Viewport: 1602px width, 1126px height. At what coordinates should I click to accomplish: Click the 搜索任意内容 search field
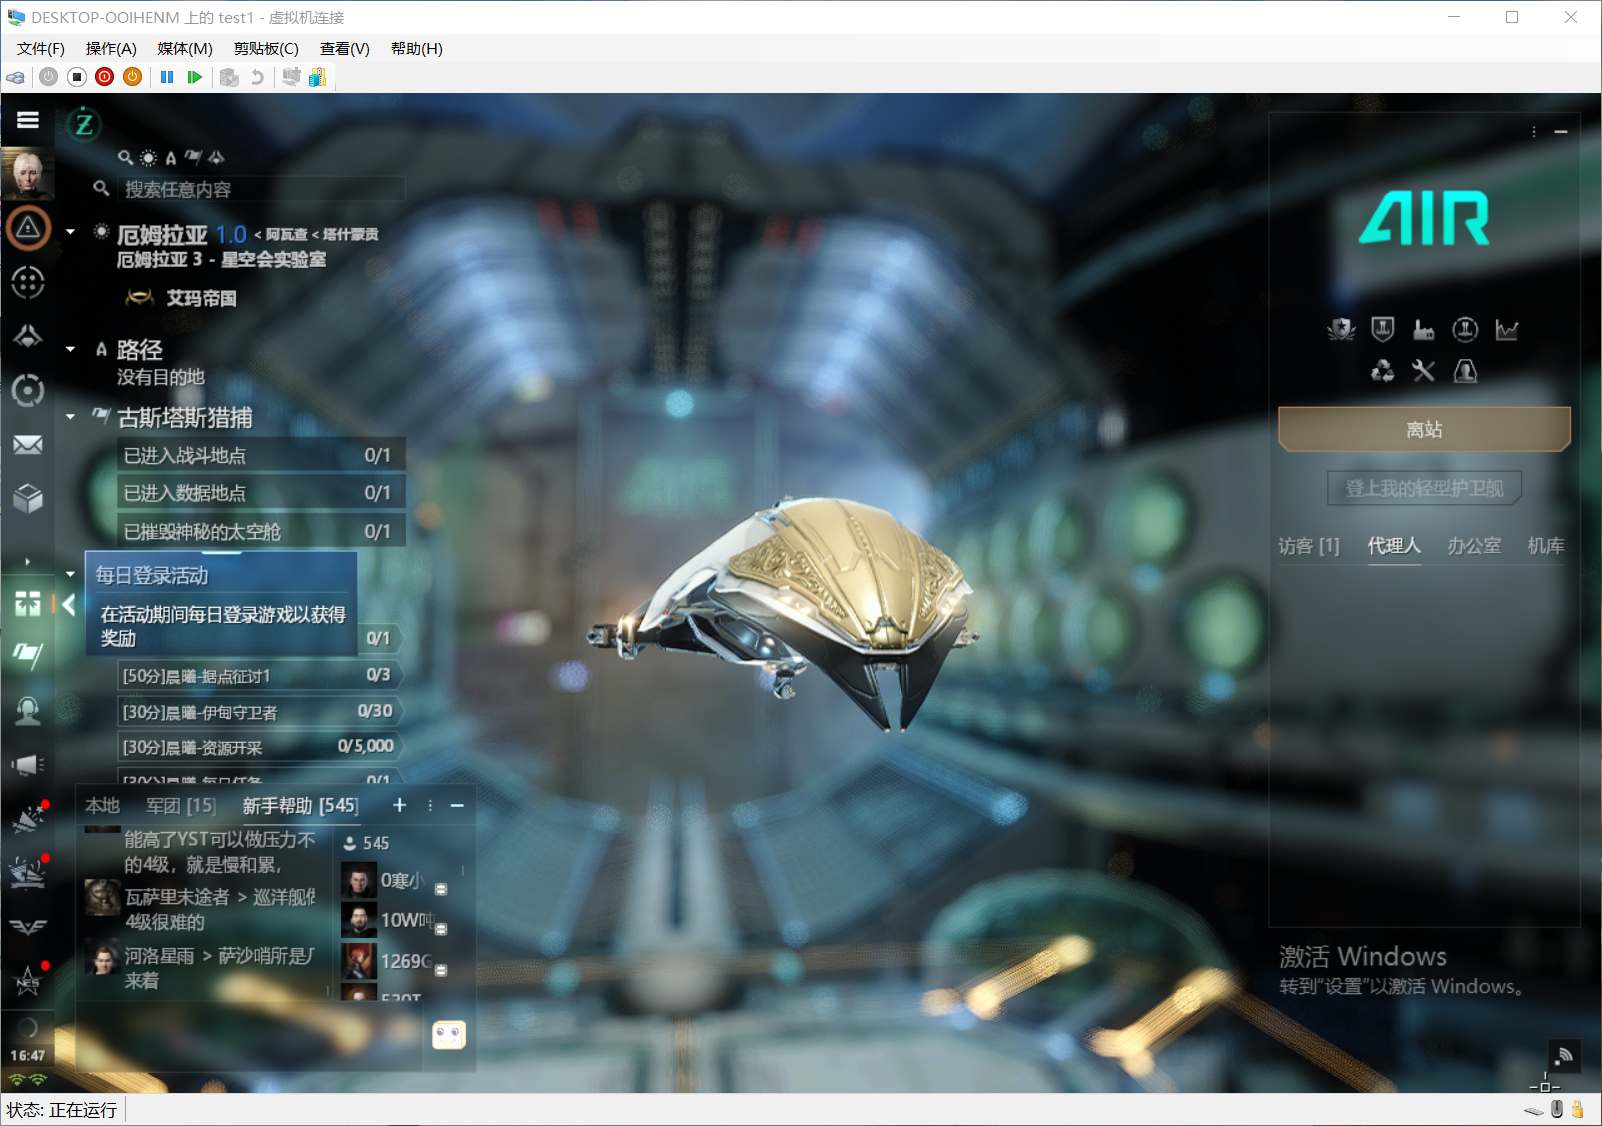pos(262,189)
